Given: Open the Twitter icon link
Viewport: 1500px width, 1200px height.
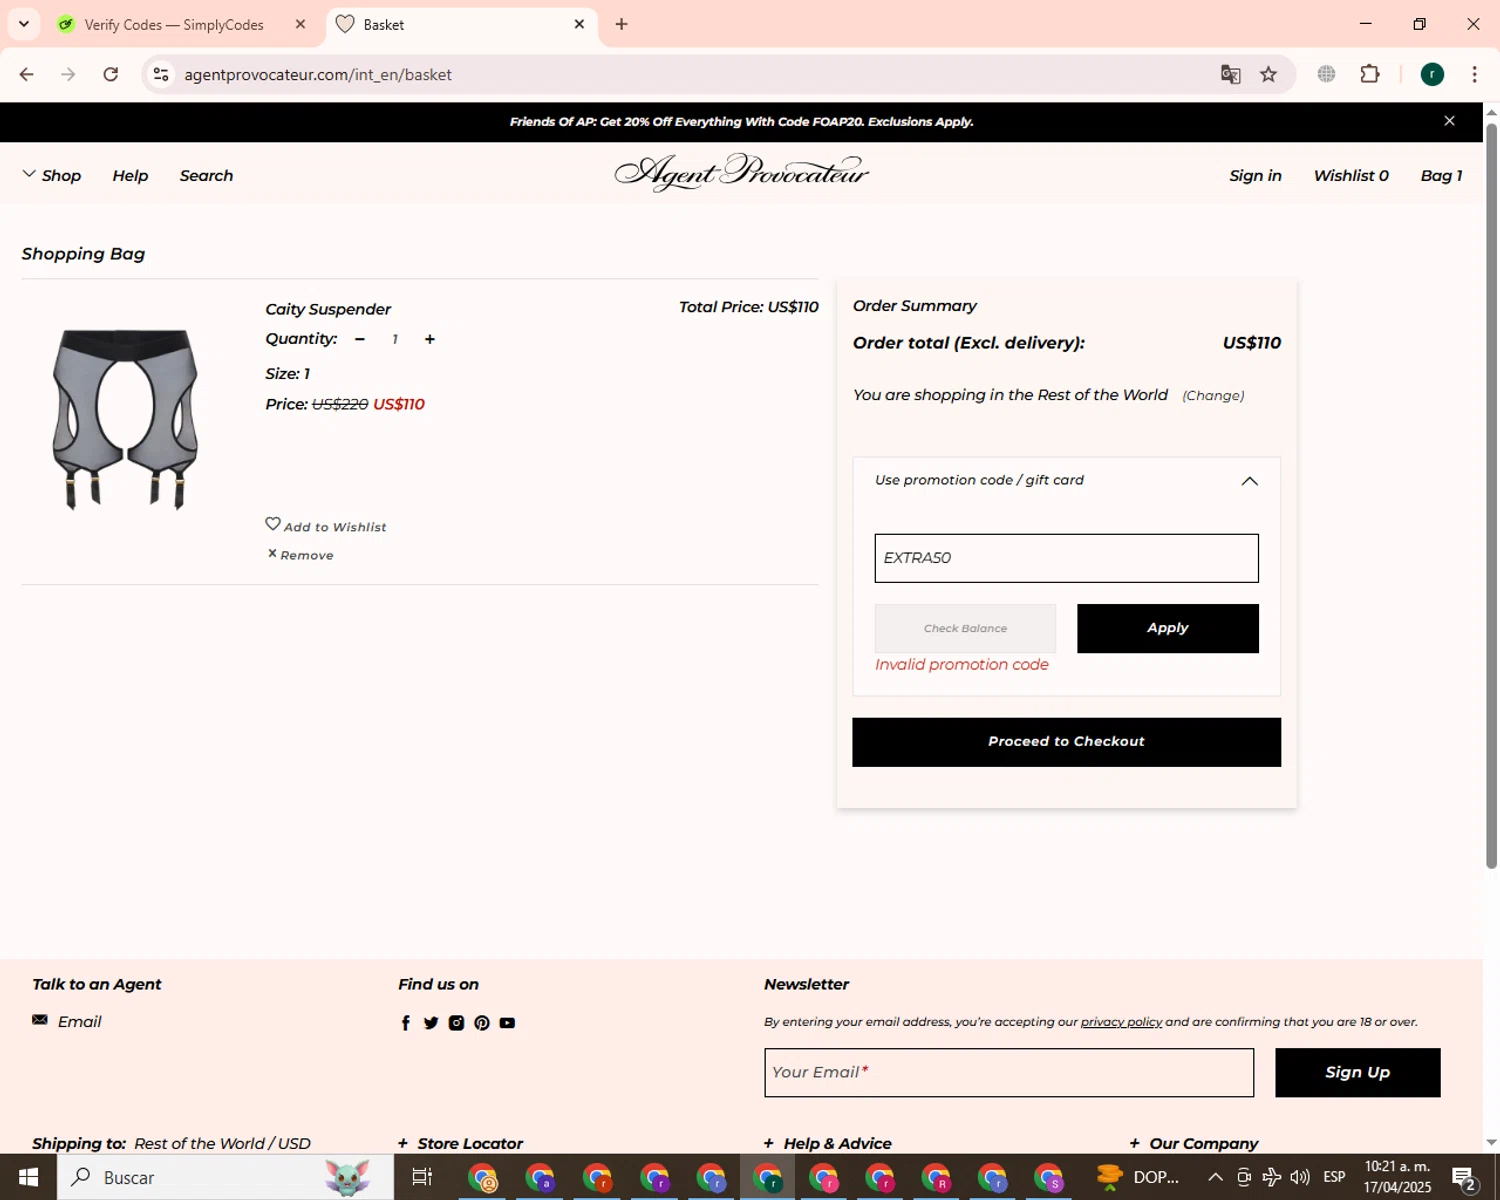Looking at the screenshot, I should click(431, 1023).
